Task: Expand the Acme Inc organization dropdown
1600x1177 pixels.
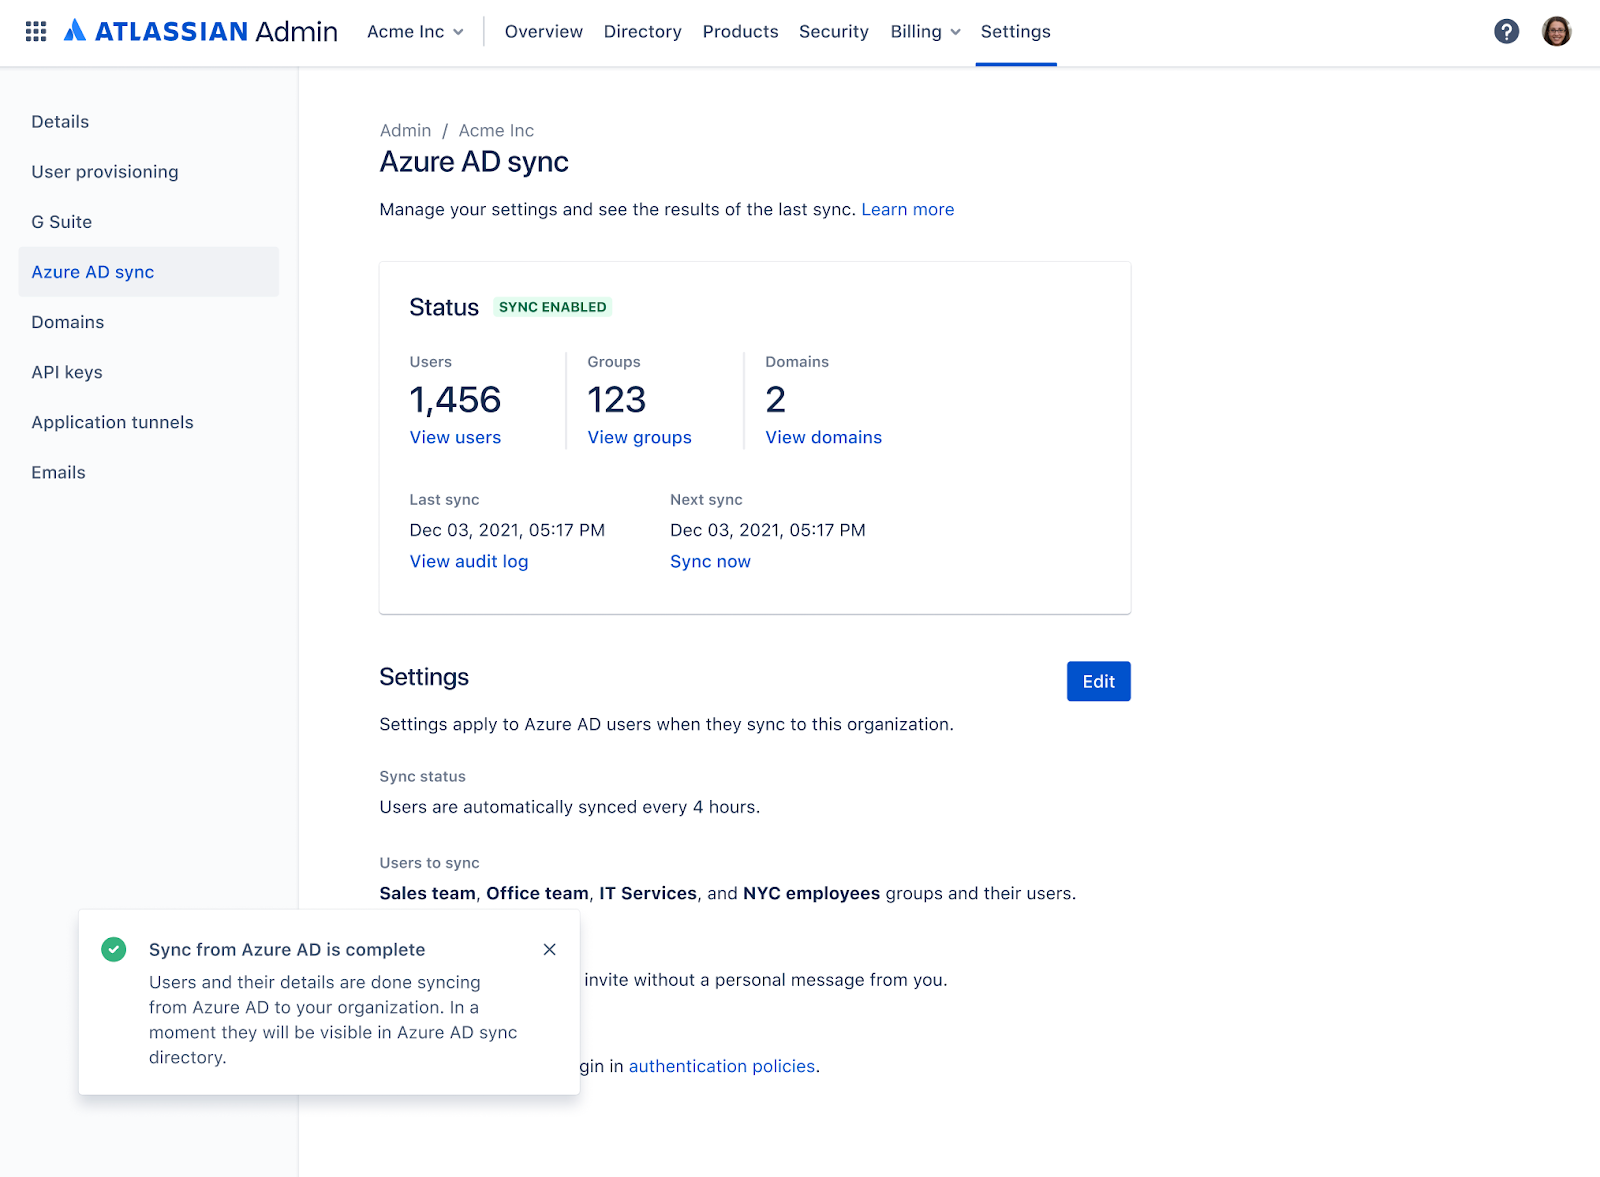Action: [415, 32]
